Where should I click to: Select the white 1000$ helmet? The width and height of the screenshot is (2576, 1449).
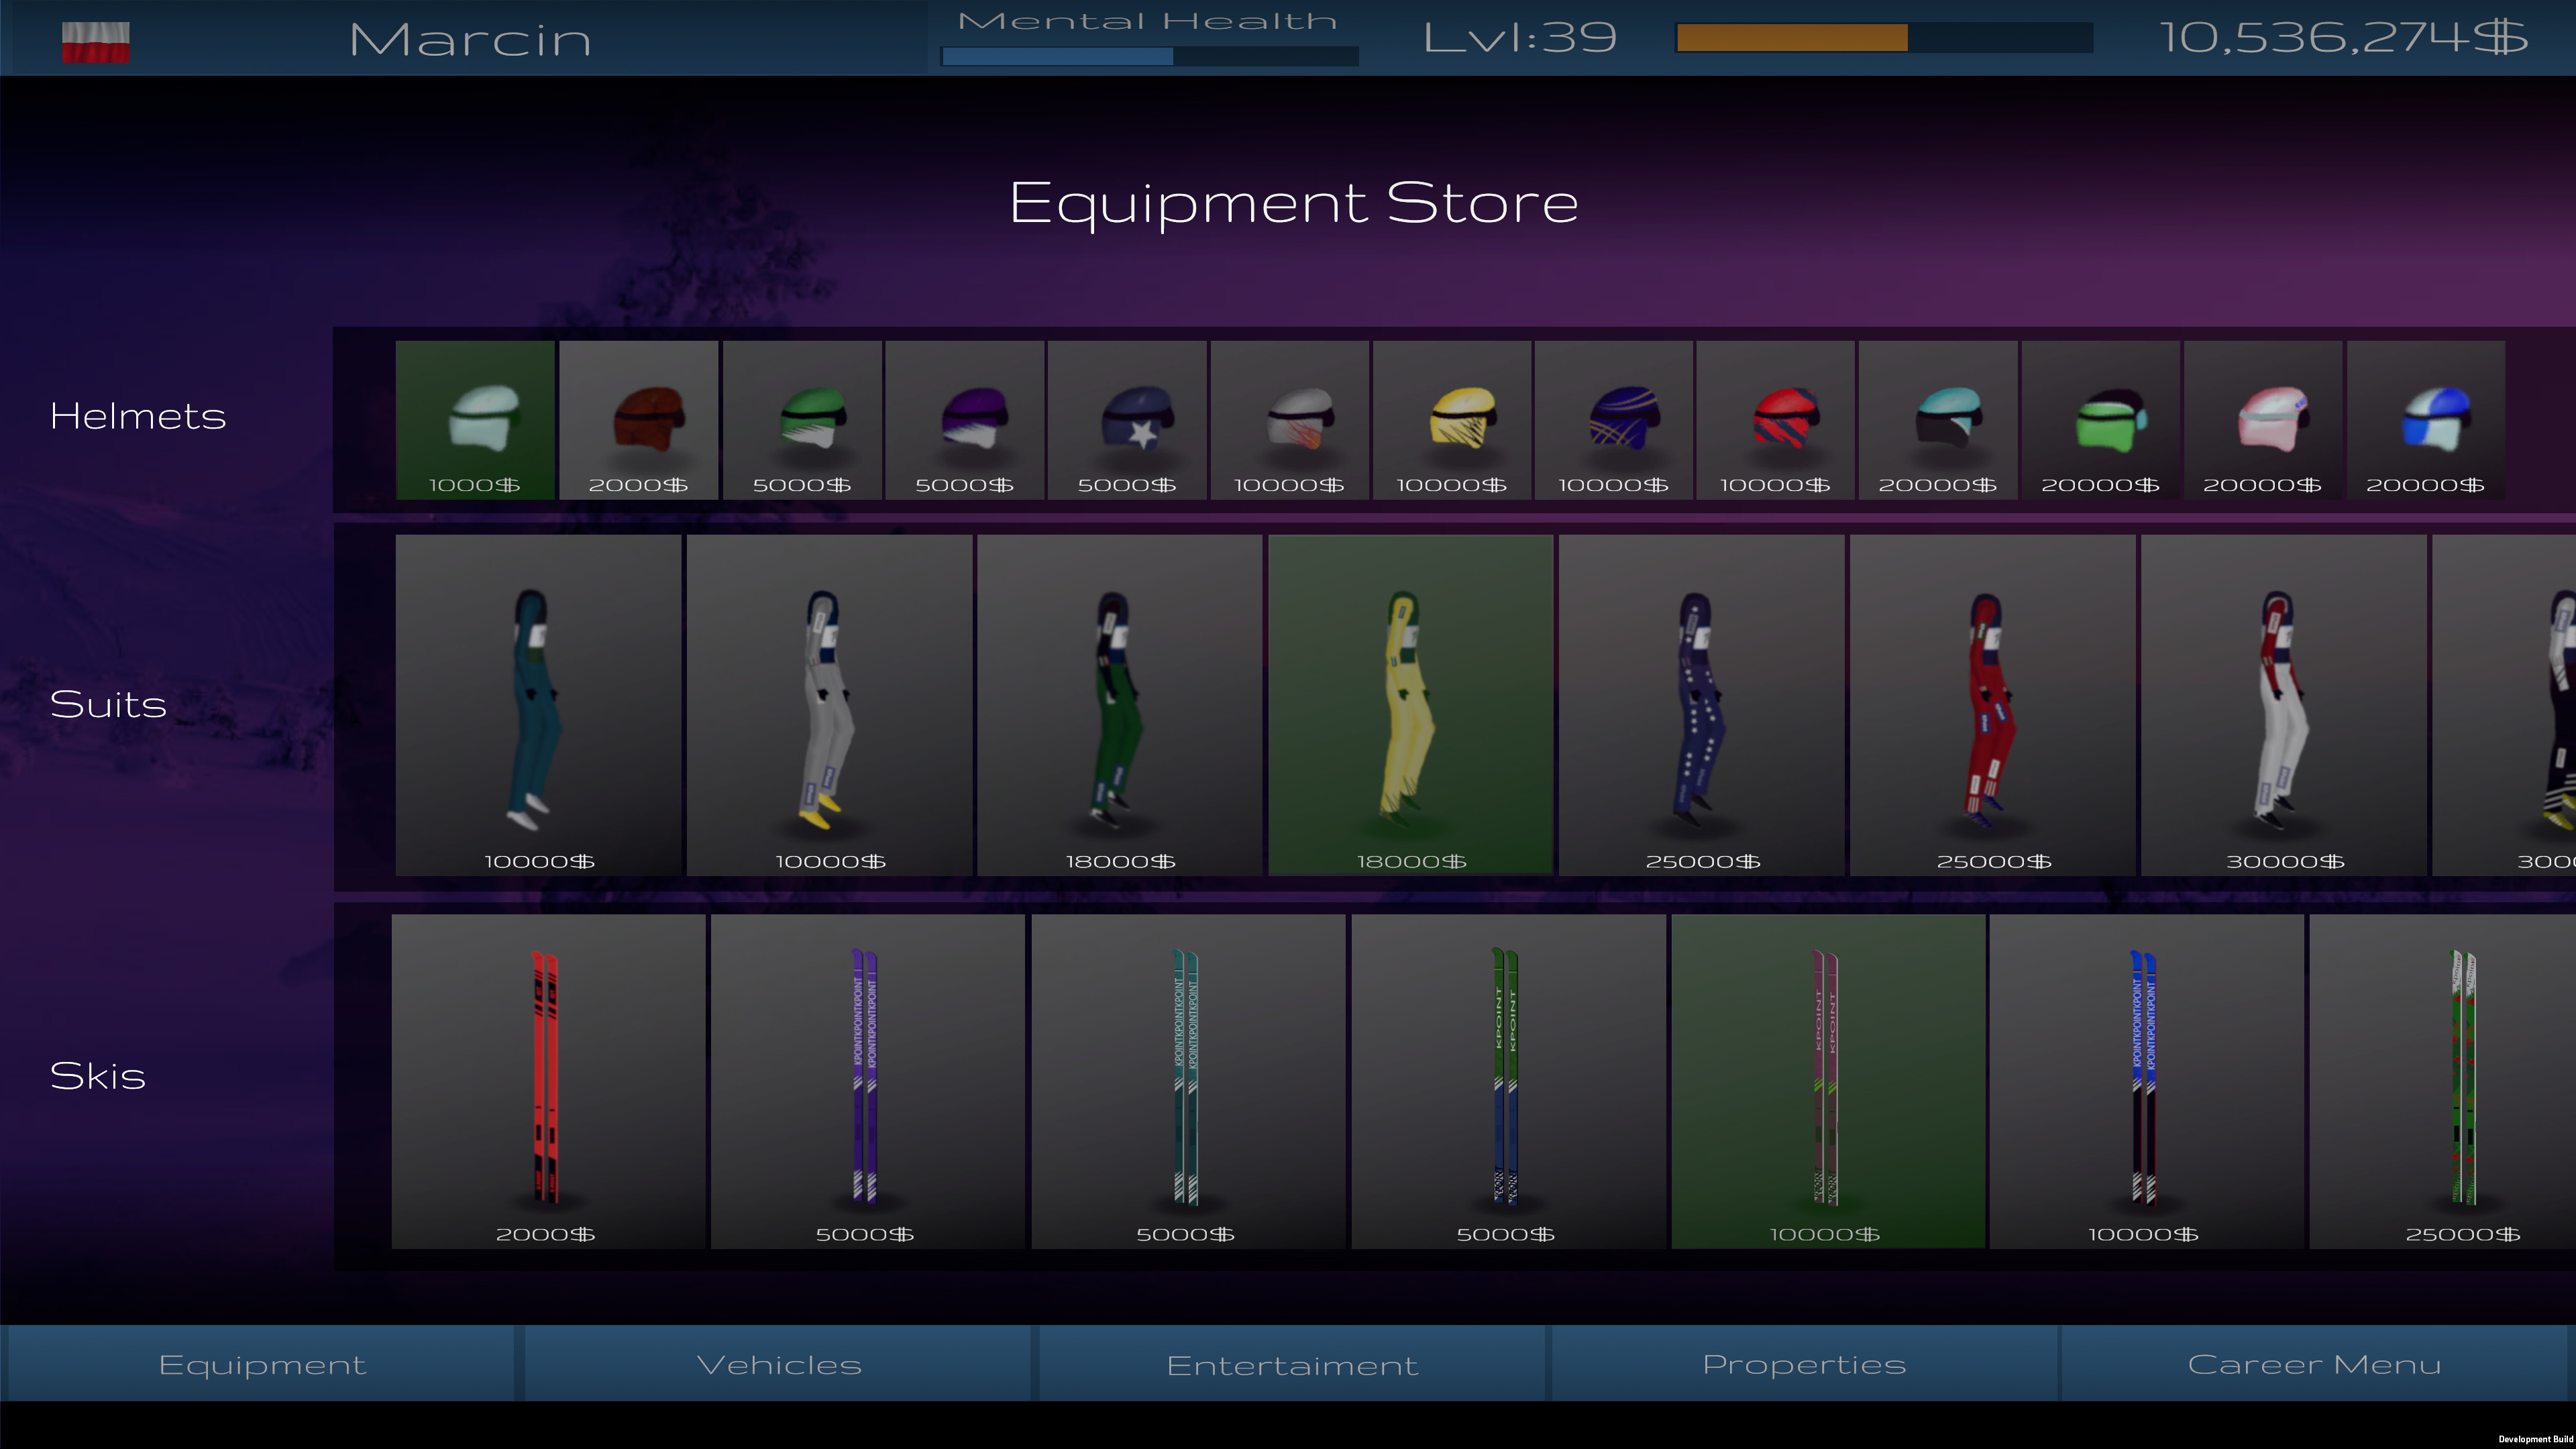(475, 420)
